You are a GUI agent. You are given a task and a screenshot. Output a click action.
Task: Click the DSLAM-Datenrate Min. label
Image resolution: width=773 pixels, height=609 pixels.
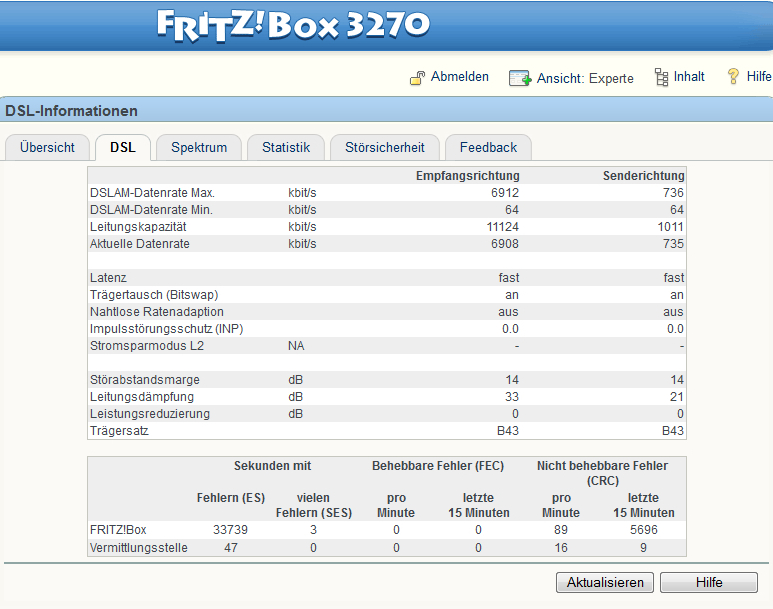(151, 210)
